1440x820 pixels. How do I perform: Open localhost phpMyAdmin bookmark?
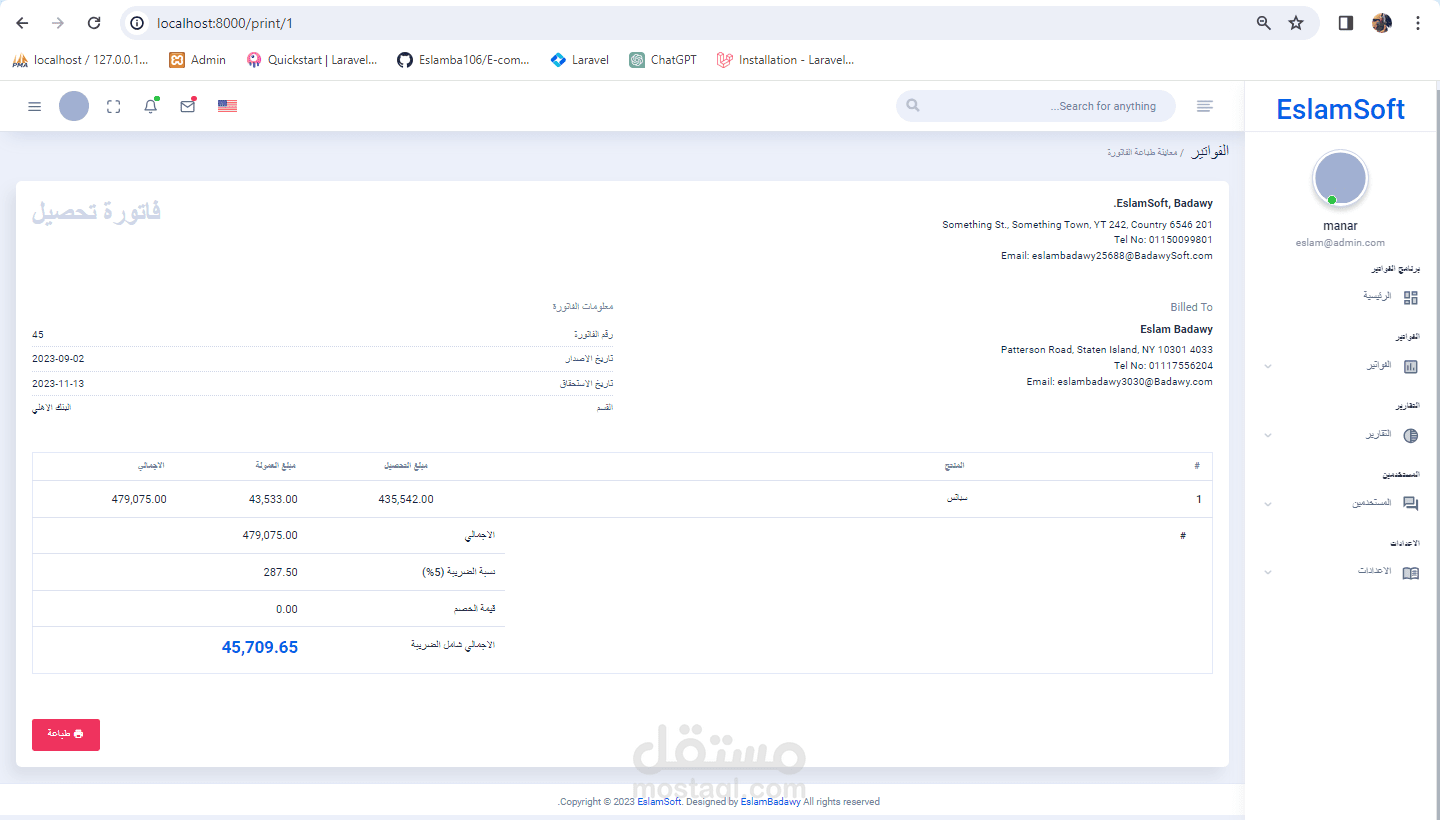(x=80, y=60)
